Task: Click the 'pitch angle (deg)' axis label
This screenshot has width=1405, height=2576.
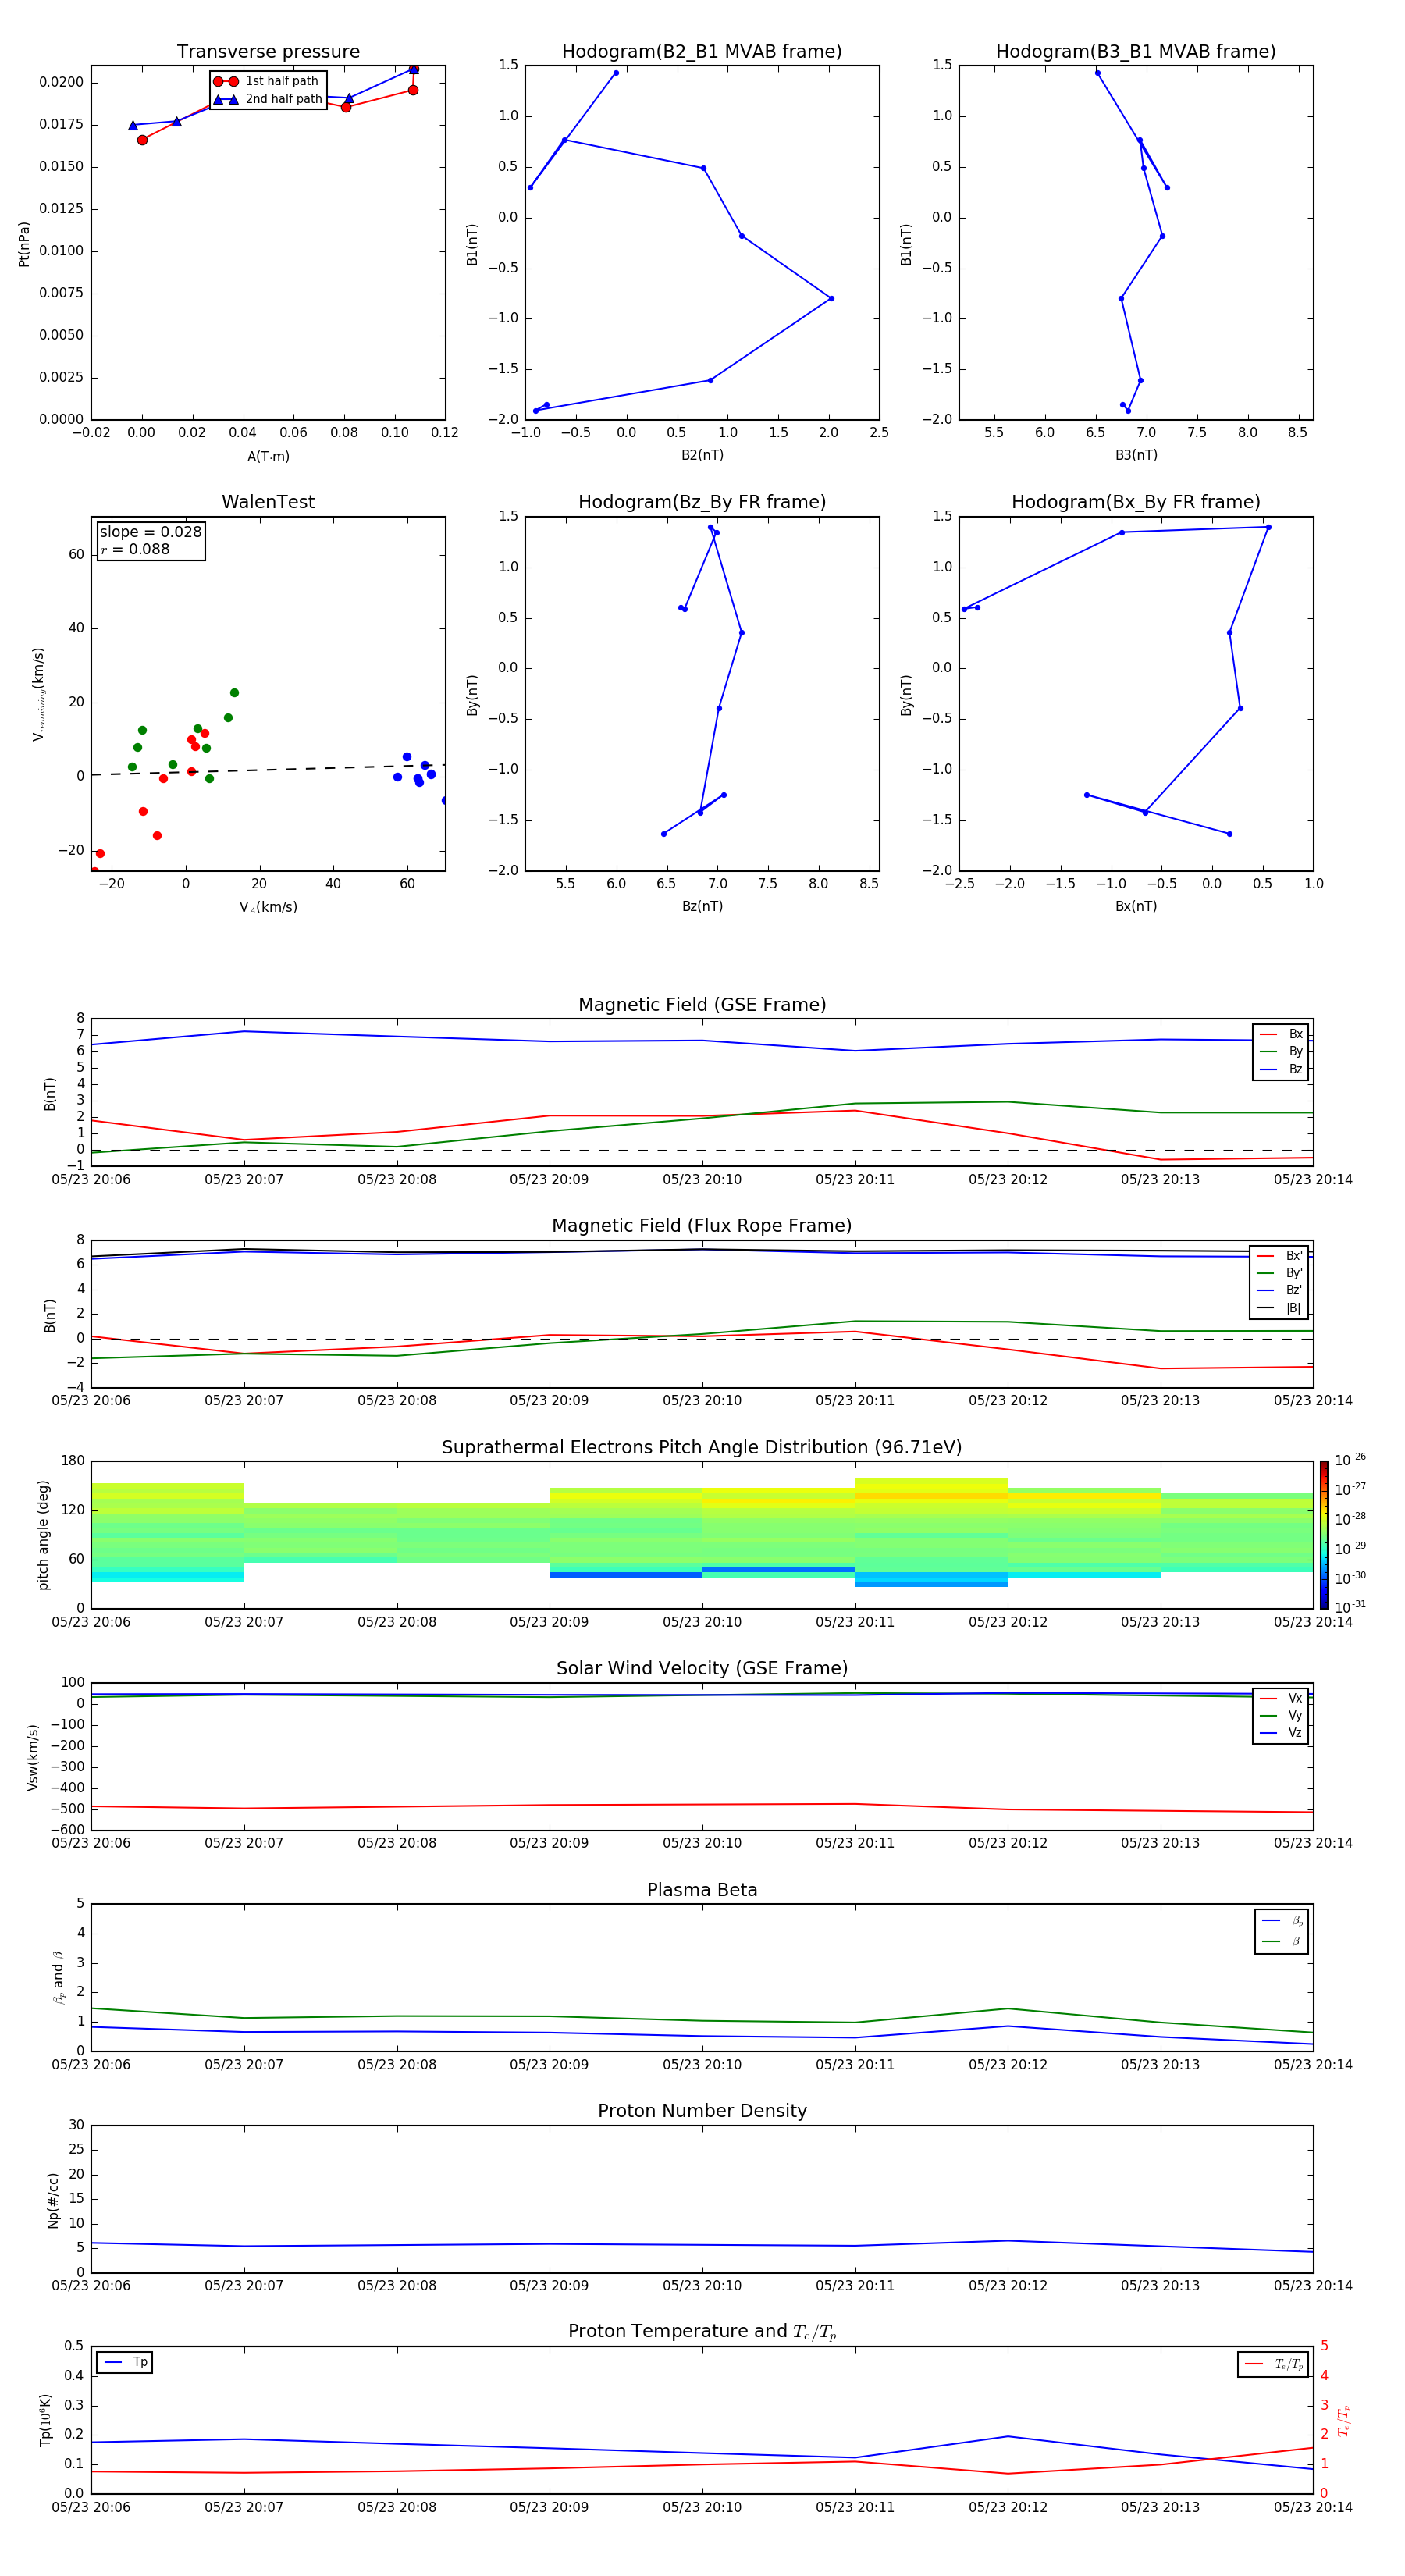Action: 43,1535
